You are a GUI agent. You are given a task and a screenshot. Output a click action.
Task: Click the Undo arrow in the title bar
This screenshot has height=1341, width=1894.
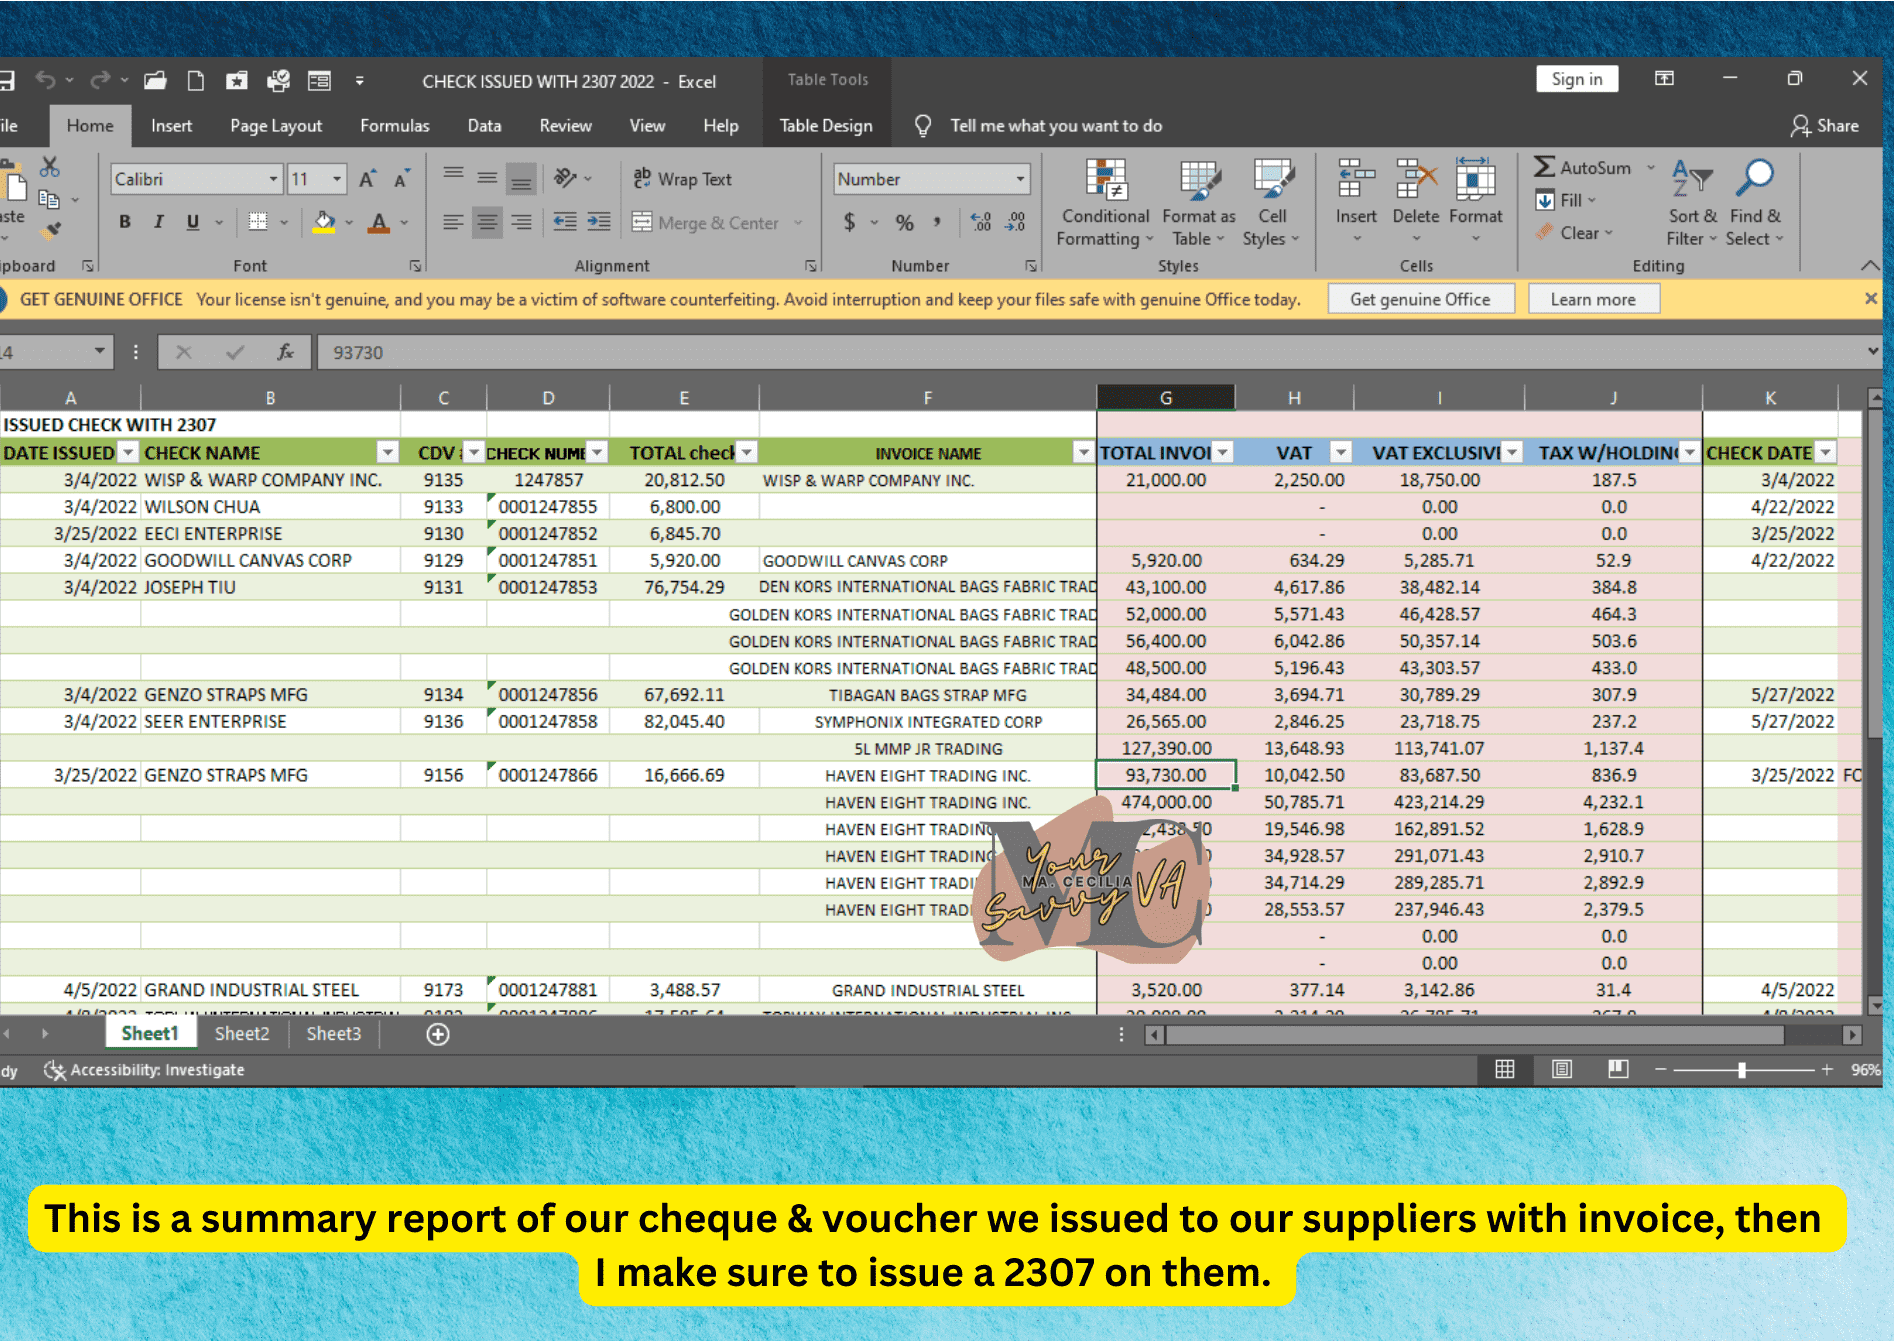[46, 80]
